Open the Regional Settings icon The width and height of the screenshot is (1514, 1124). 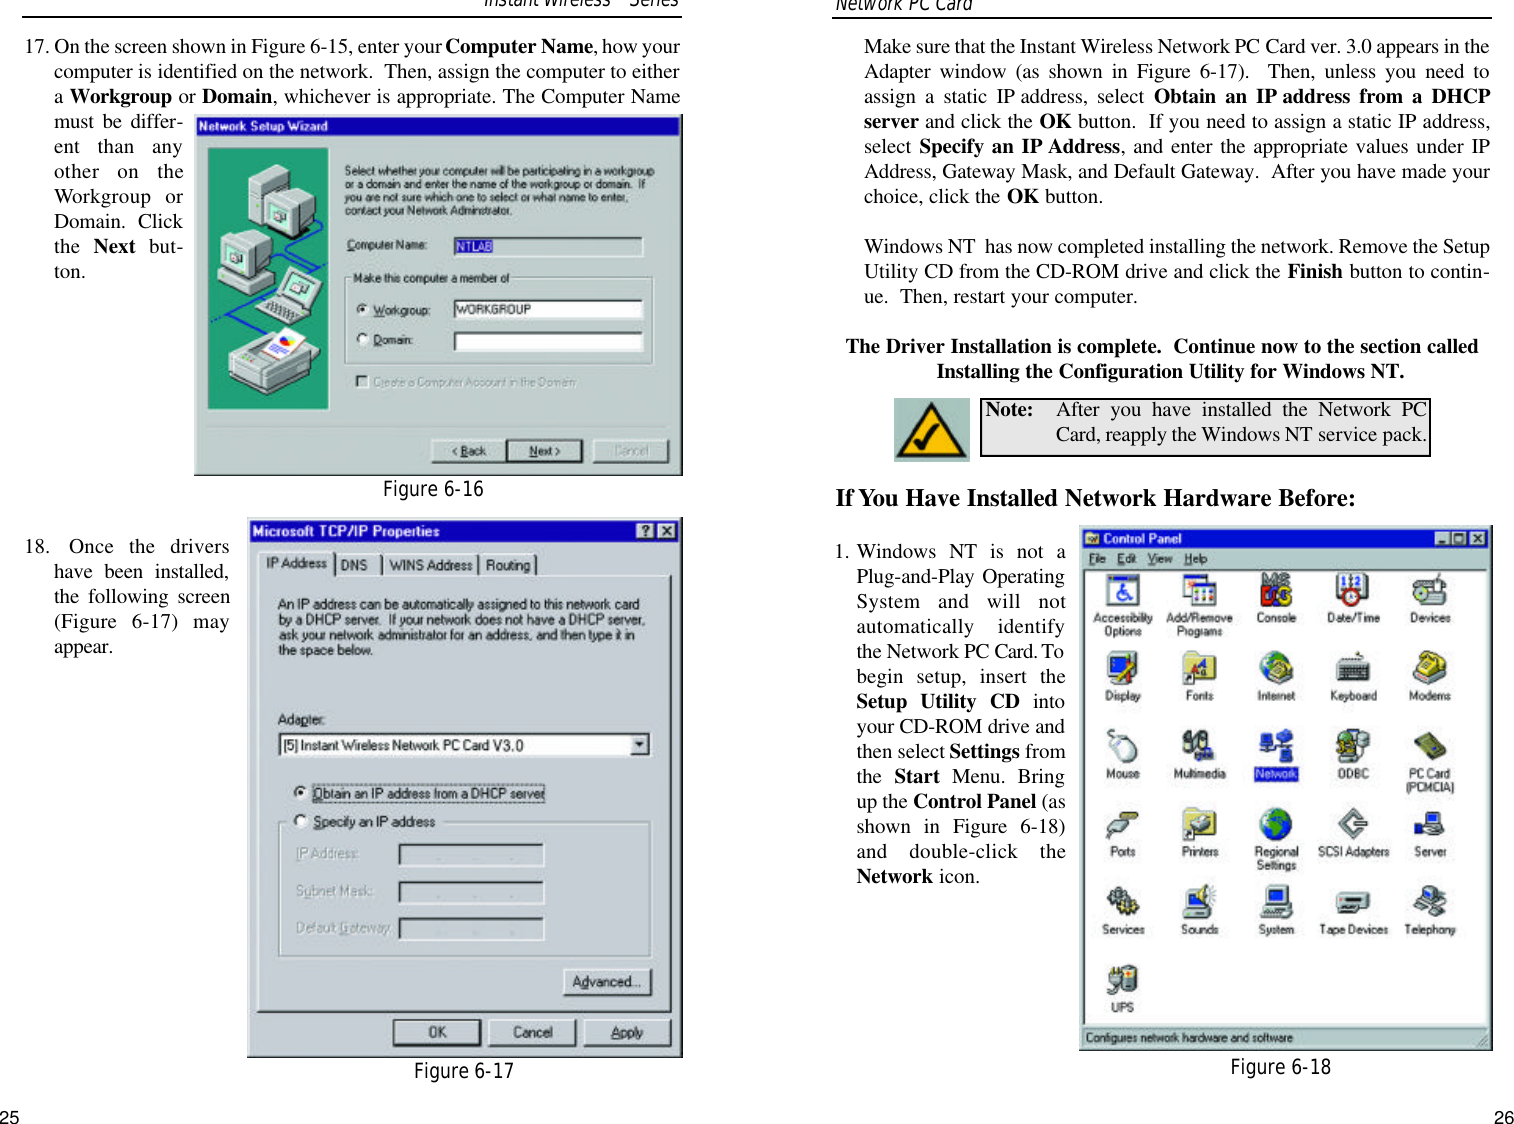click(x=1276, y=840)
